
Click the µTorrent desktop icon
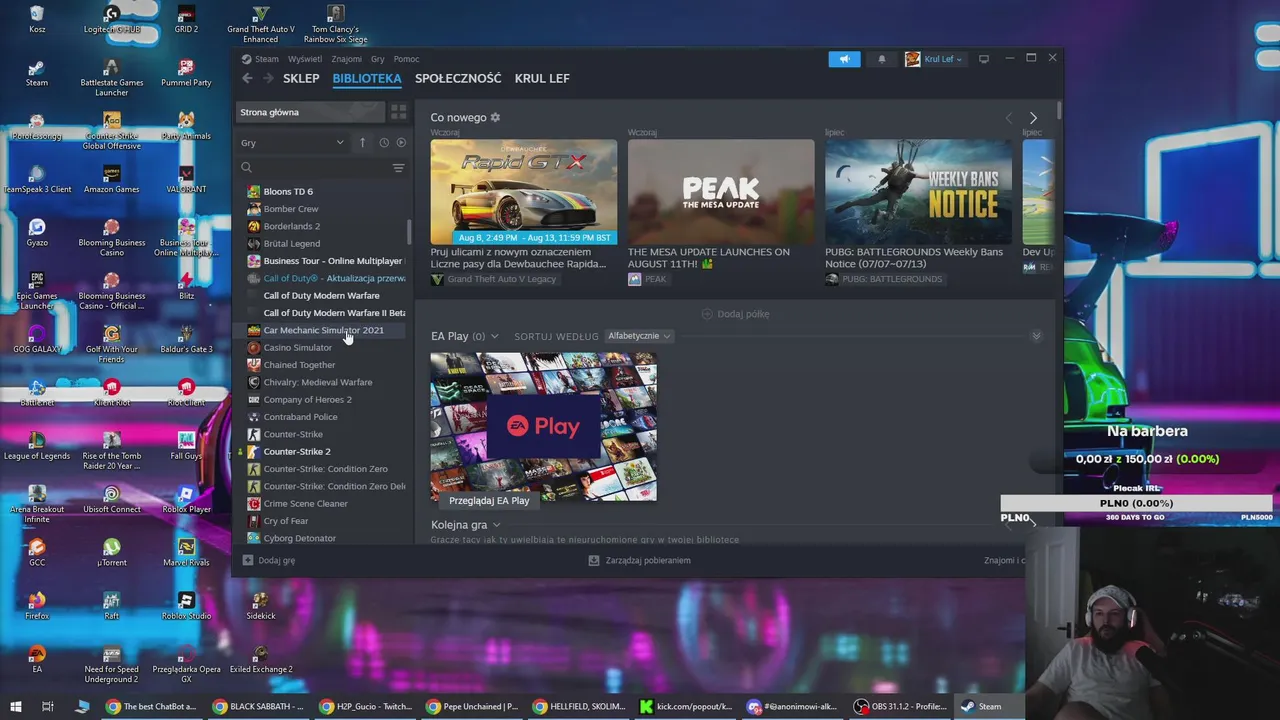tap(112, 552)
